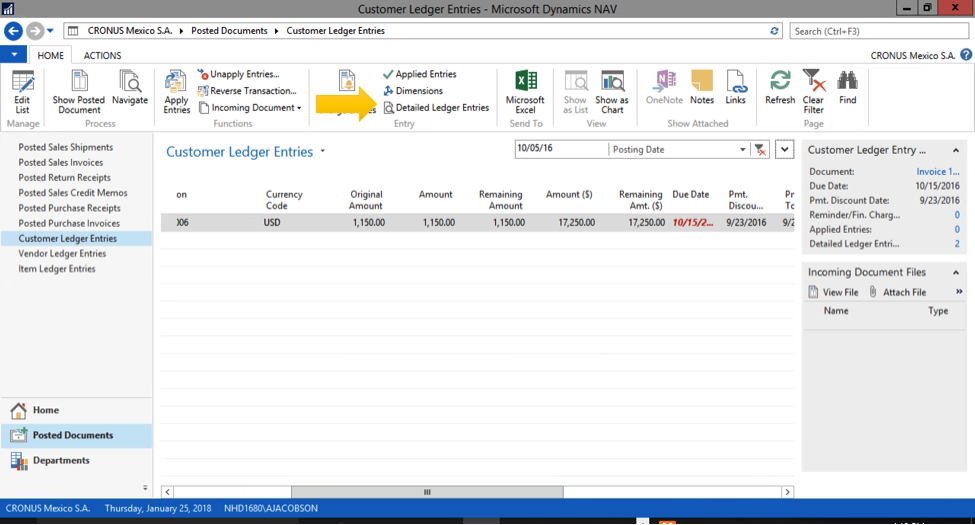Go to Home navigation button
Screen dimensions: 975x525
click(76, 411)
